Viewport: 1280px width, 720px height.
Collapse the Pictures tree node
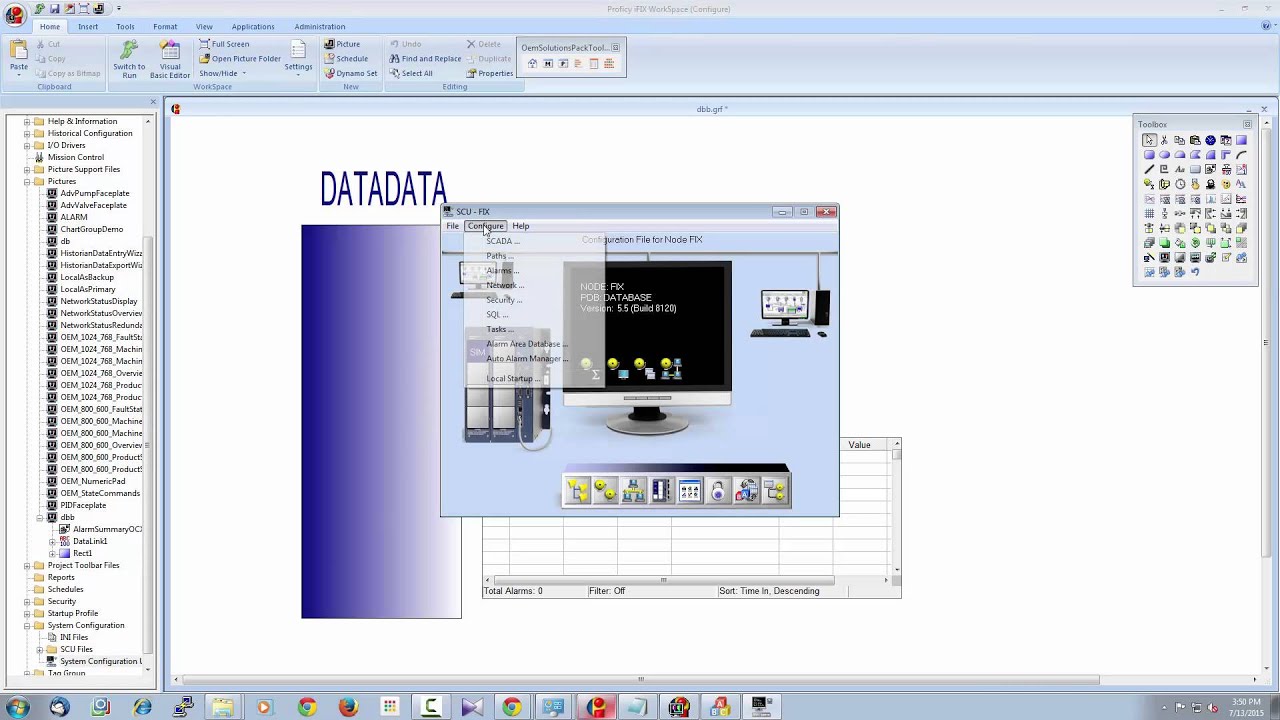pos(27,181)
